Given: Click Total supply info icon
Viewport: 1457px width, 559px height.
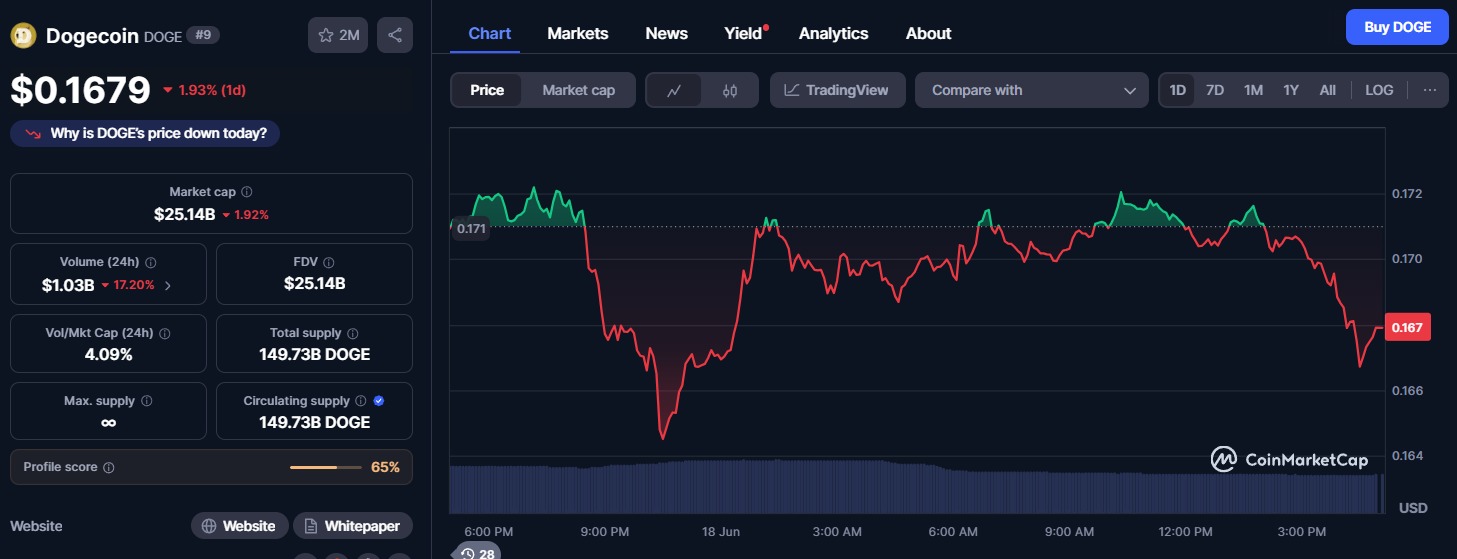Looking at the screenshot, I should pyautogui.click(x=353, y=333).
